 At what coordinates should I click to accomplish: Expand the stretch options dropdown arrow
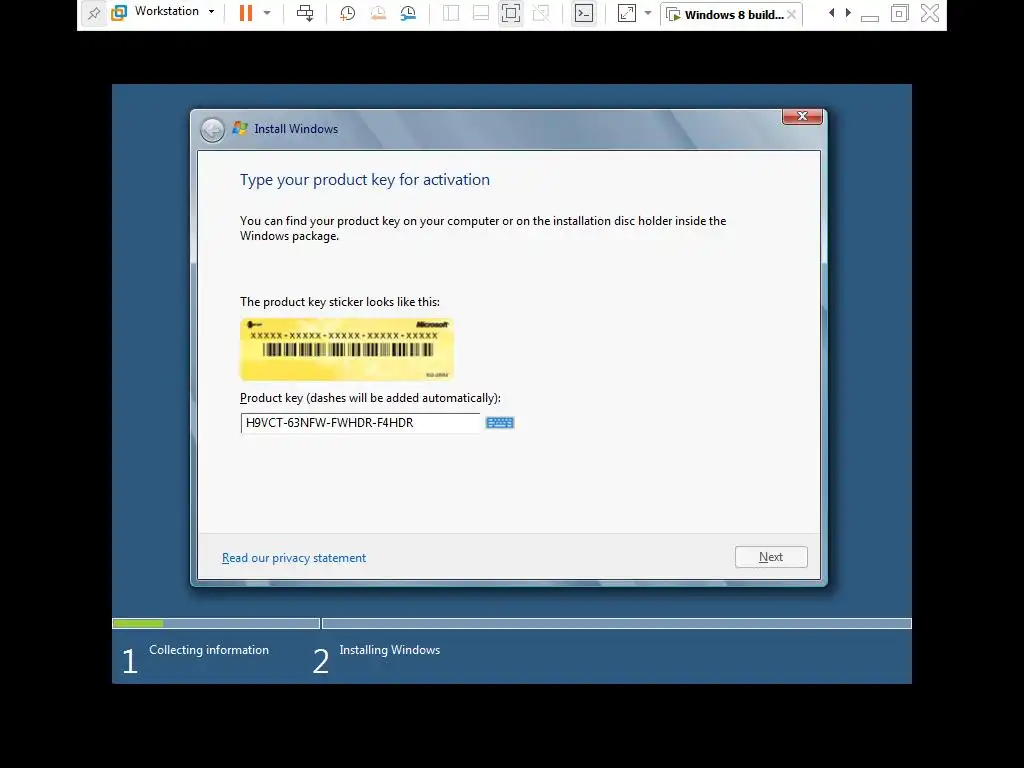pyautogui.click(x=648, y=12)
